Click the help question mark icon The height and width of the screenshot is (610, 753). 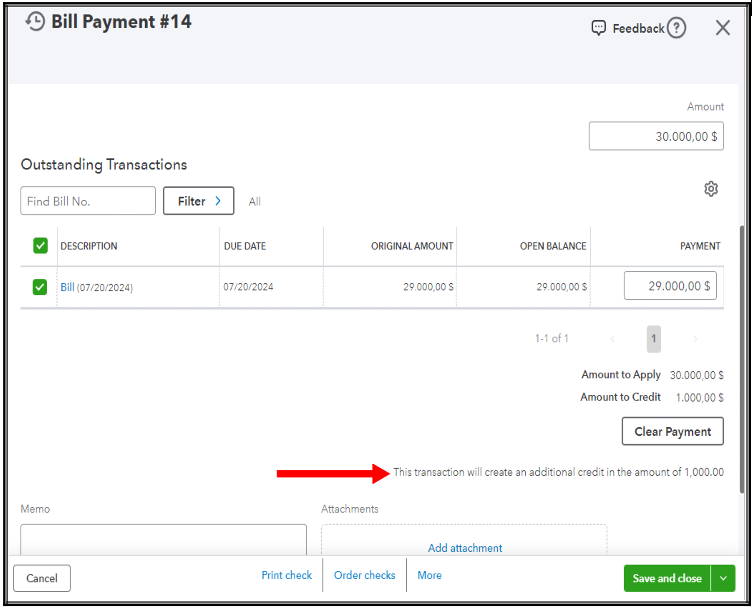coord(677,28)
